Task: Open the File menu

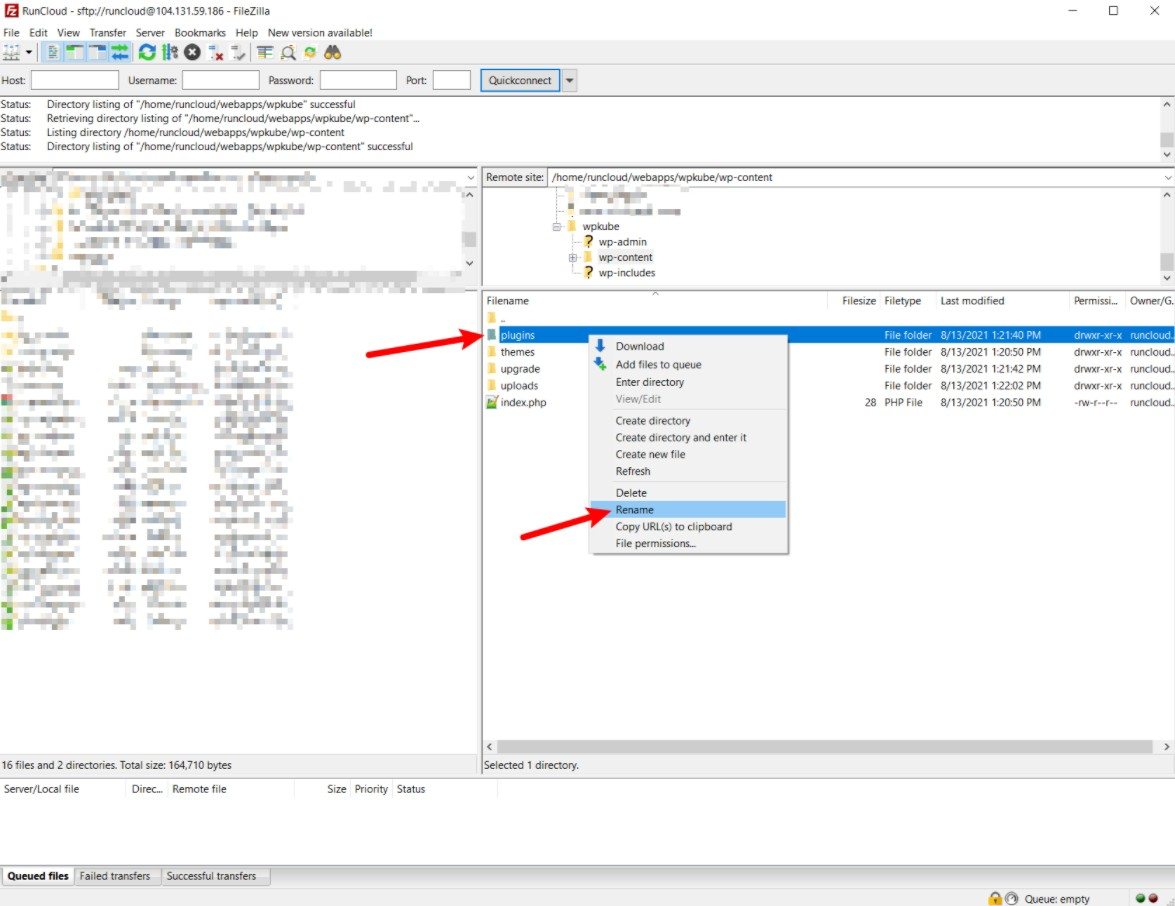Action: click(11, 33)
